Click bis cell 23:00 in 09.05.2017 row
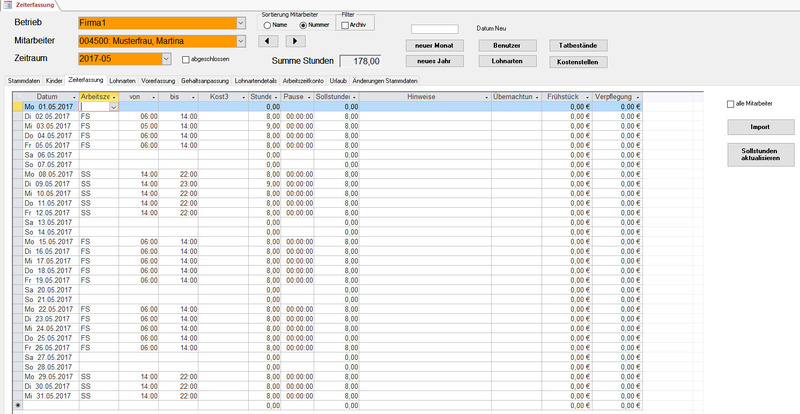The image size is (800, 414). (178, 184)
